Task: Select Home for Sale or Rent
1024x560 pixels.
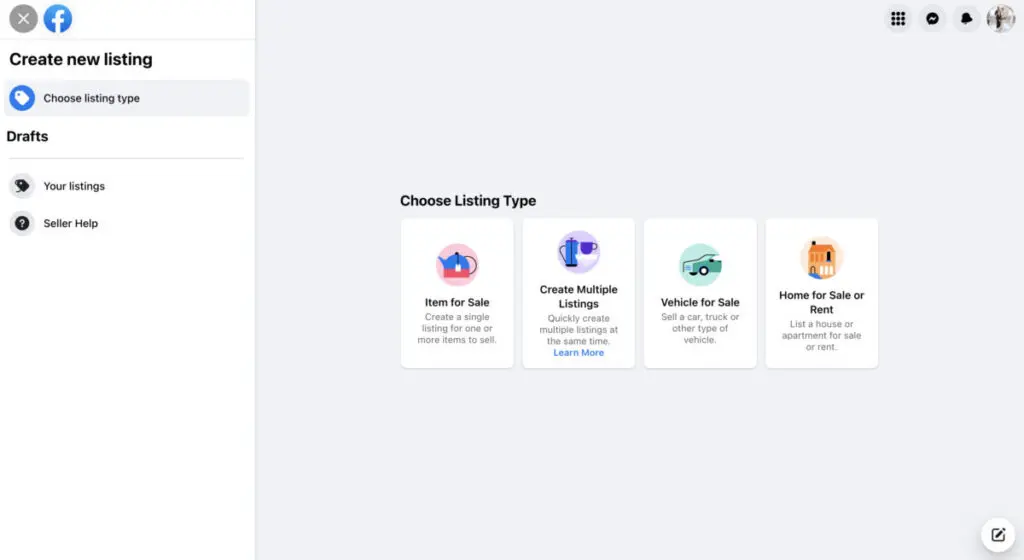Action: [x=821, y=302]
